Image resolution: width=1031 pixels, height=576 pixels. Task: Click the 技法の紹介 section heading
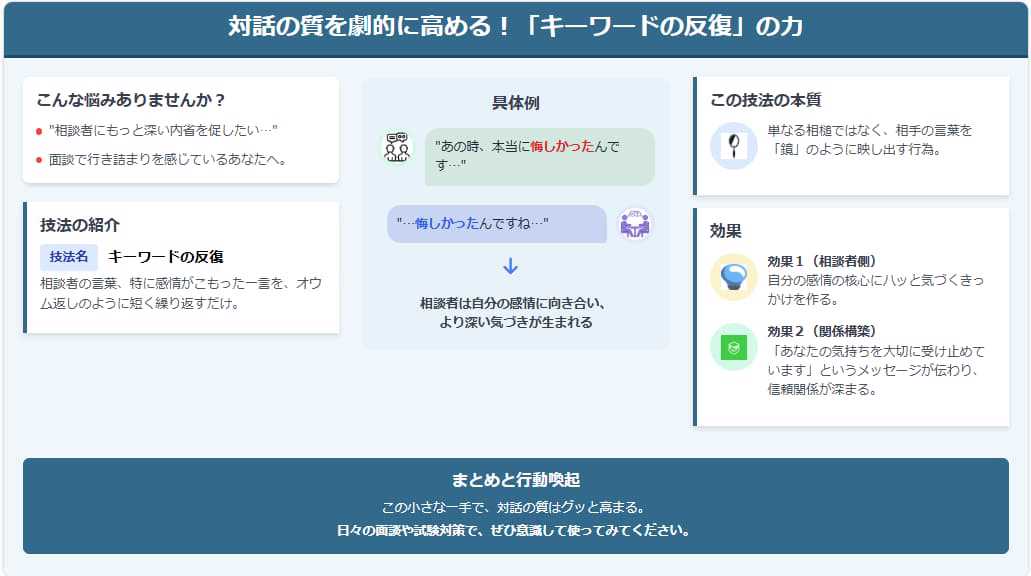point(80,225)
